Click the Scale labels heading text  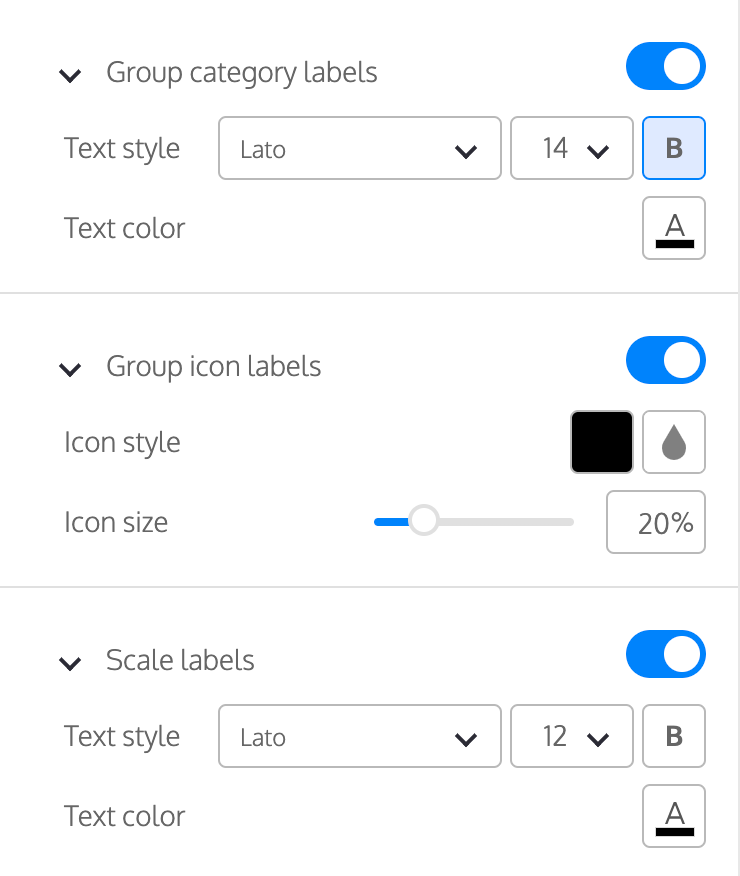pyautogui.click(x=180, y=660)
